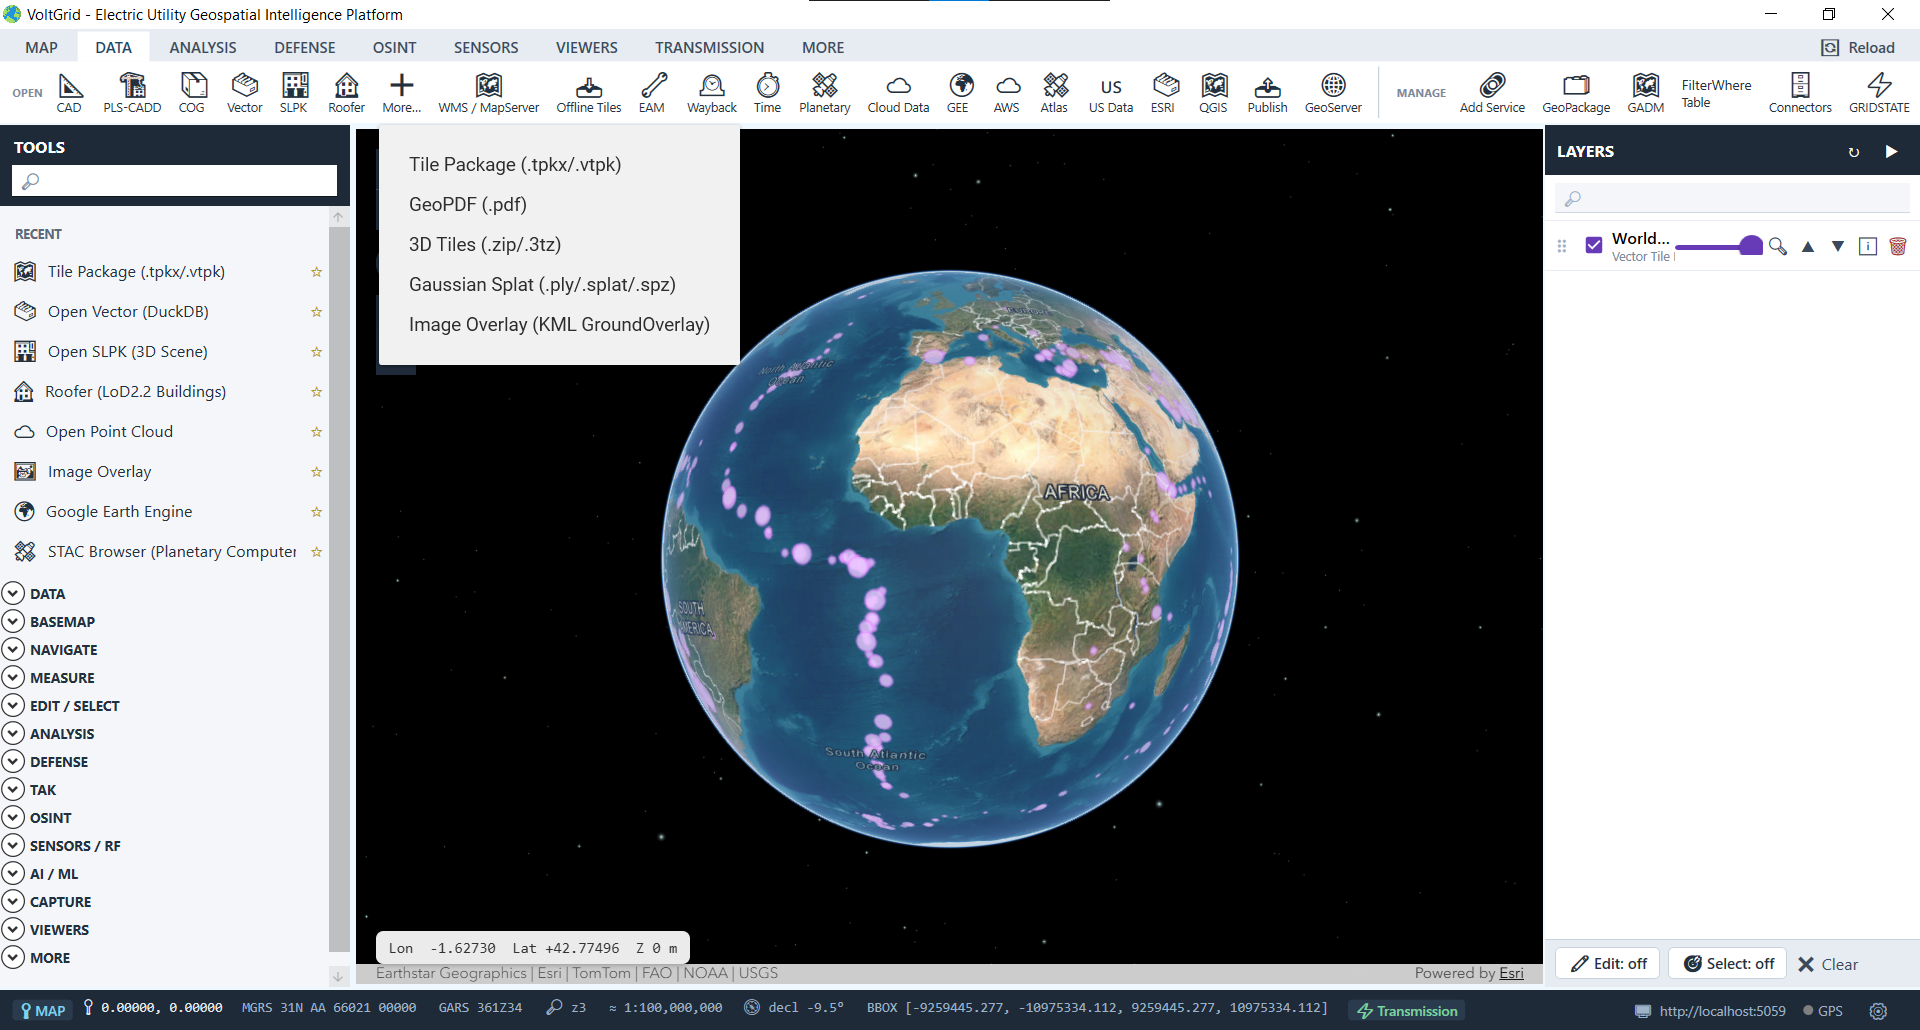
Task: Favorite Open Vector (DuckDB) item
Action: click(316, 312)
